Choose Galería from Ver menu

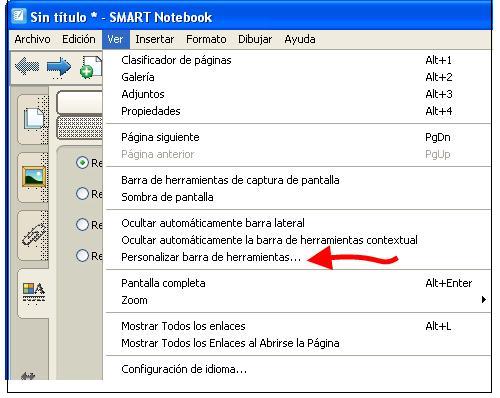[298, 77]
